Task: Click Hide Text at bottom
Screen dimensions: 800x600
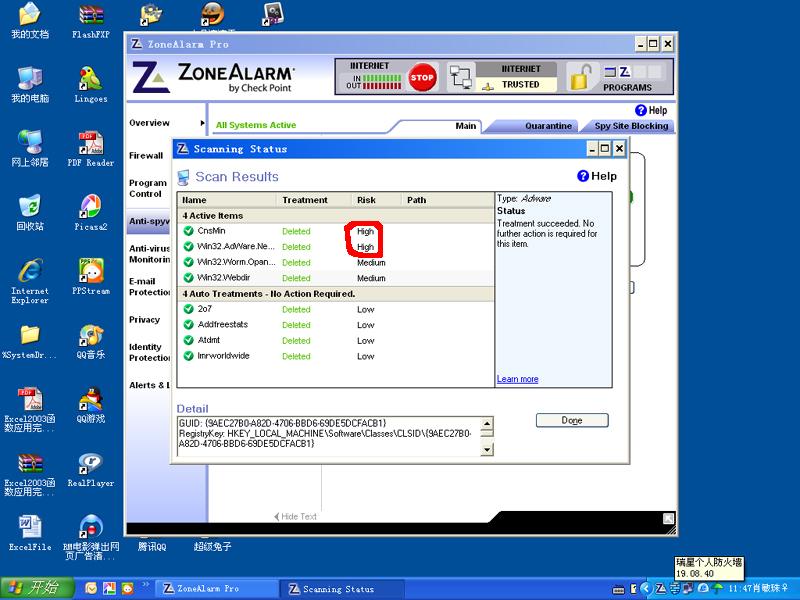Action: point(295,516)
